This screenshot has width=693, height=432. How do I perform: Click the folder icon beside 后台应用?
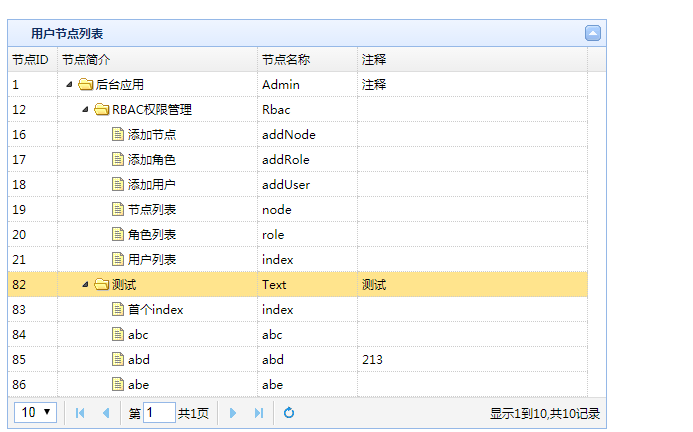85,85
